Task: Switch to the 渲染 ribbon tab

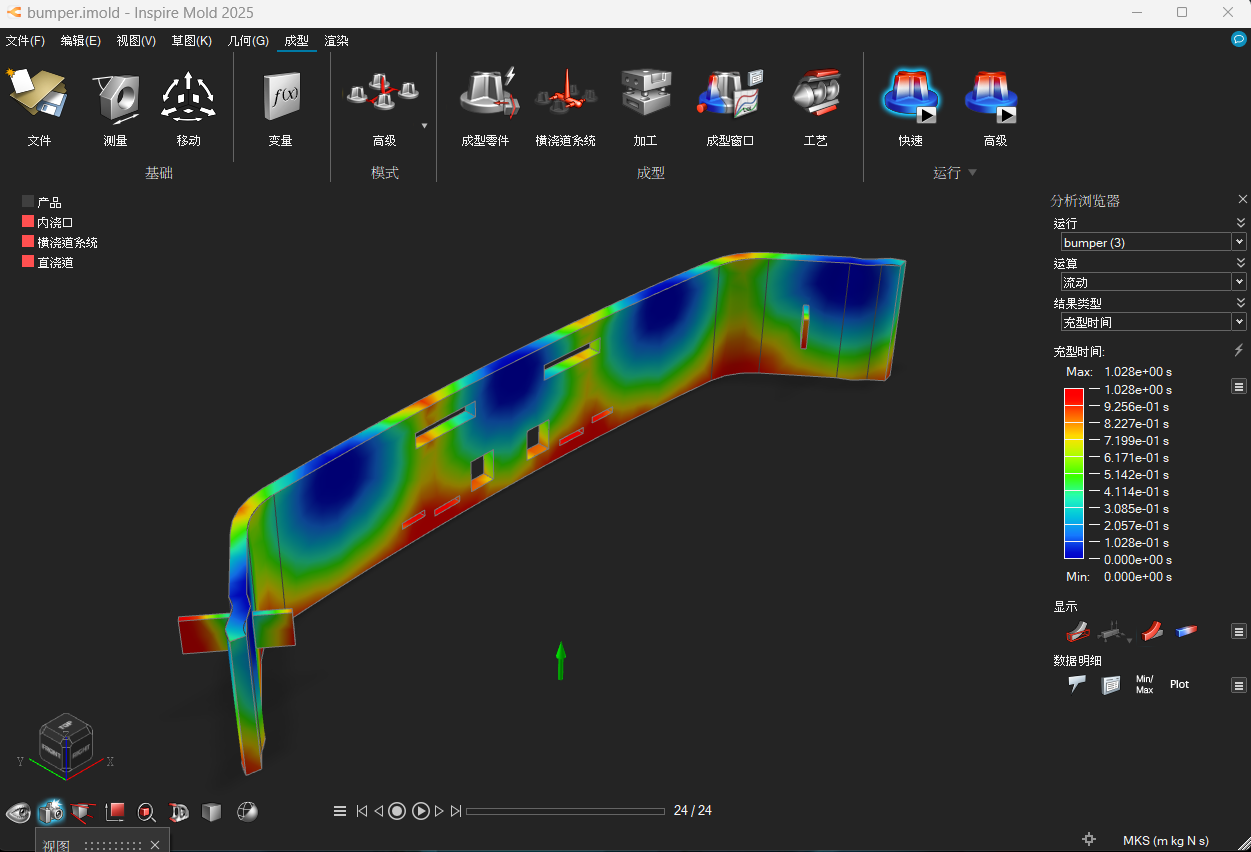Action: (x=336, y=41)
